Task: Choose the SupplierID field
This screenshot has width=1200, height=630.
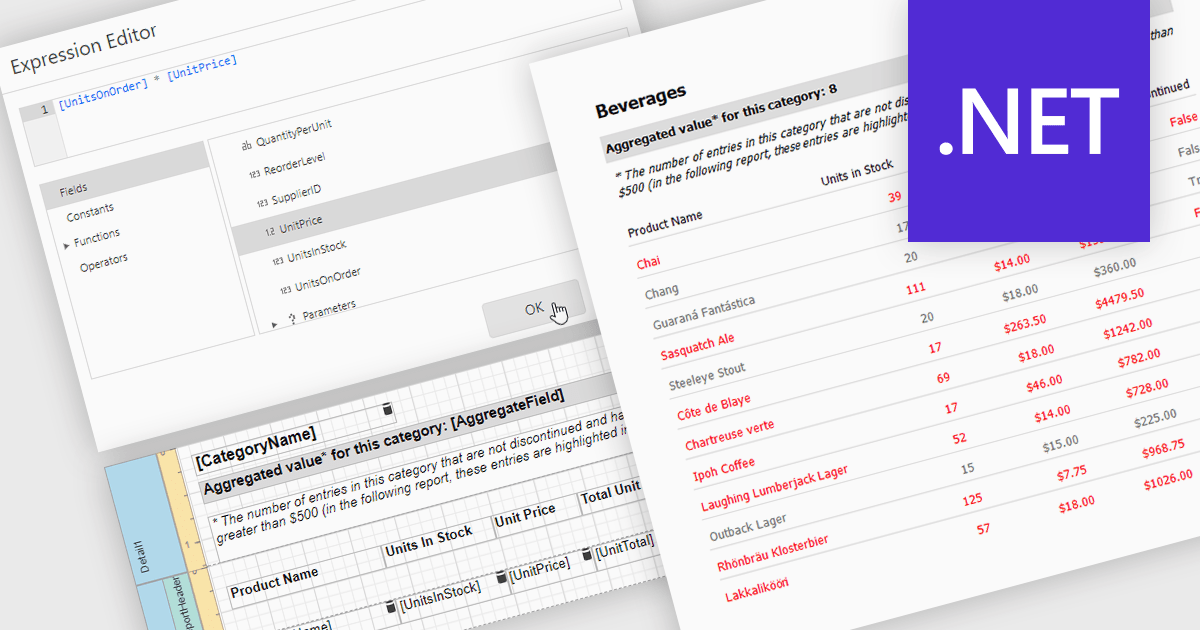Action: pyautogui.click(x=295, y=195)
